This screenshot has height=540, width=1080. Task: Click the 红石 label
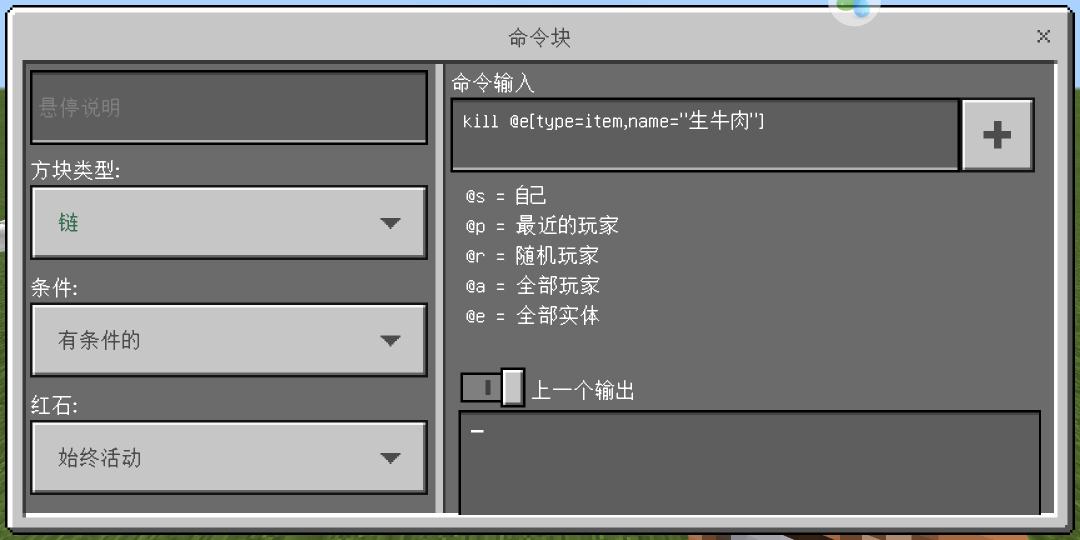coord(54,406)
